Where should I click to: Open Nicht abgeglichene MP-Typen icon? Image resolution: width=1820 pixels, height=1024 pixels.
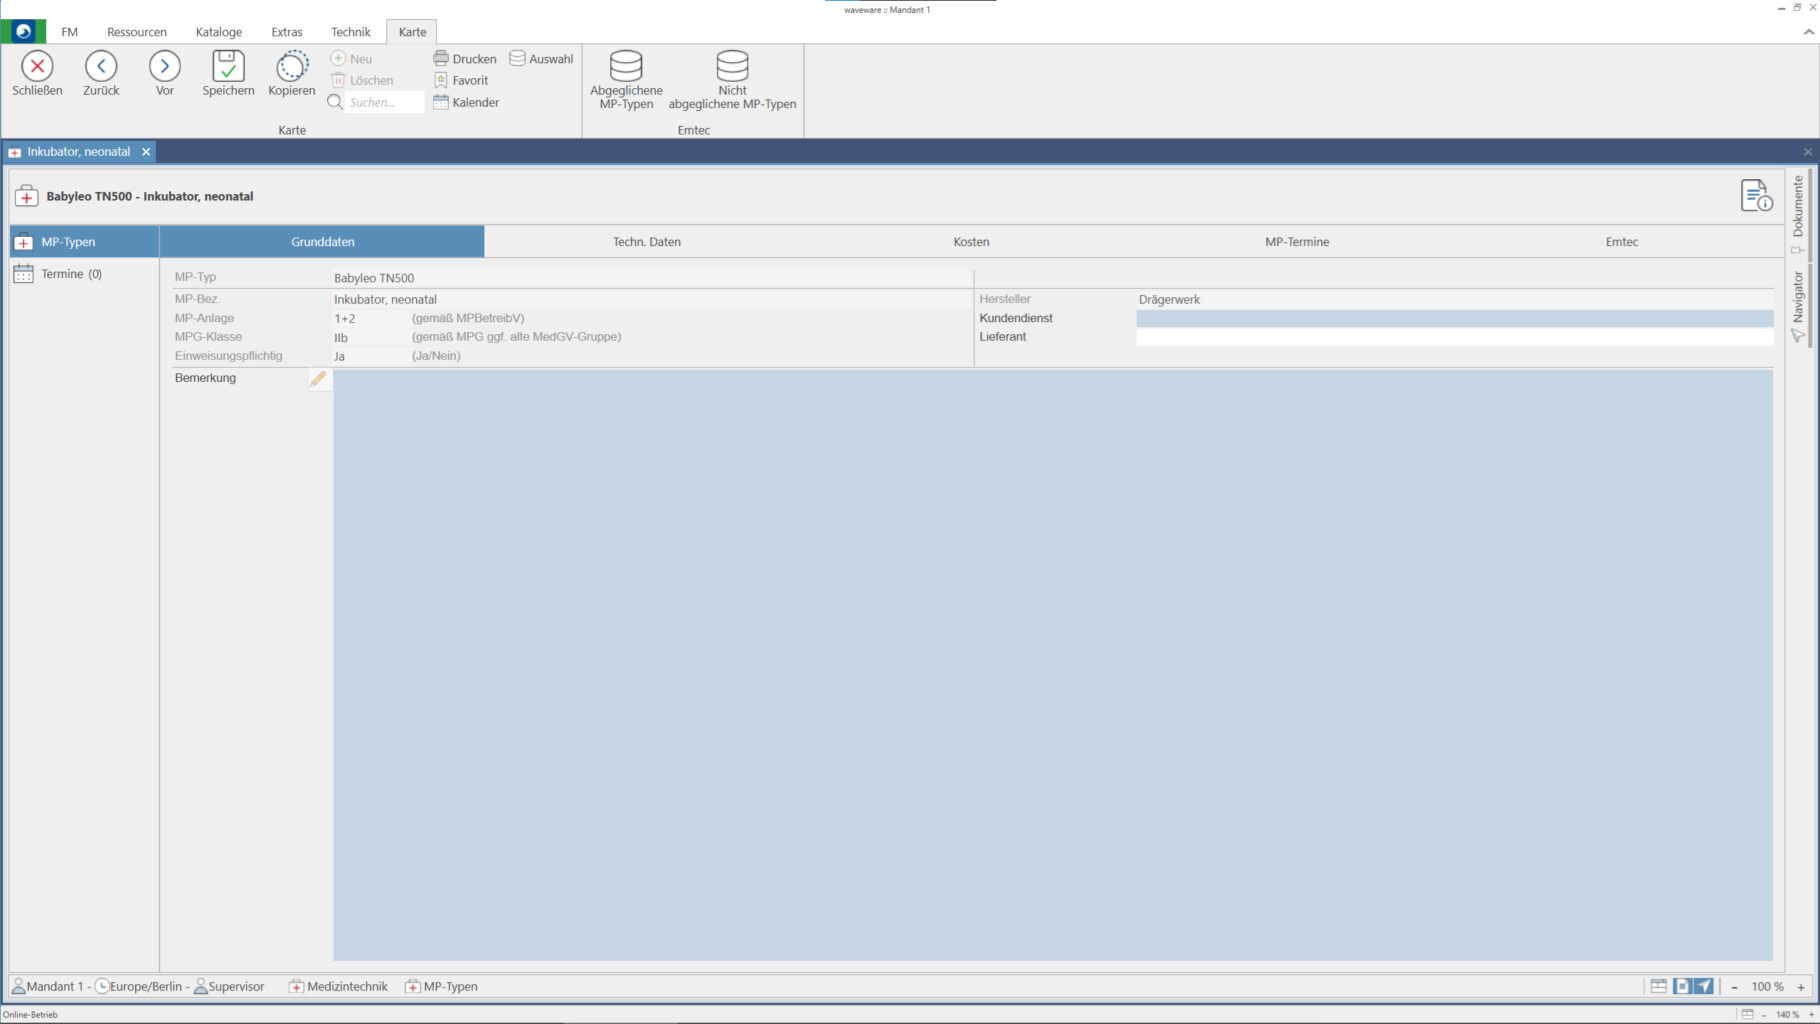pos(732,67)
